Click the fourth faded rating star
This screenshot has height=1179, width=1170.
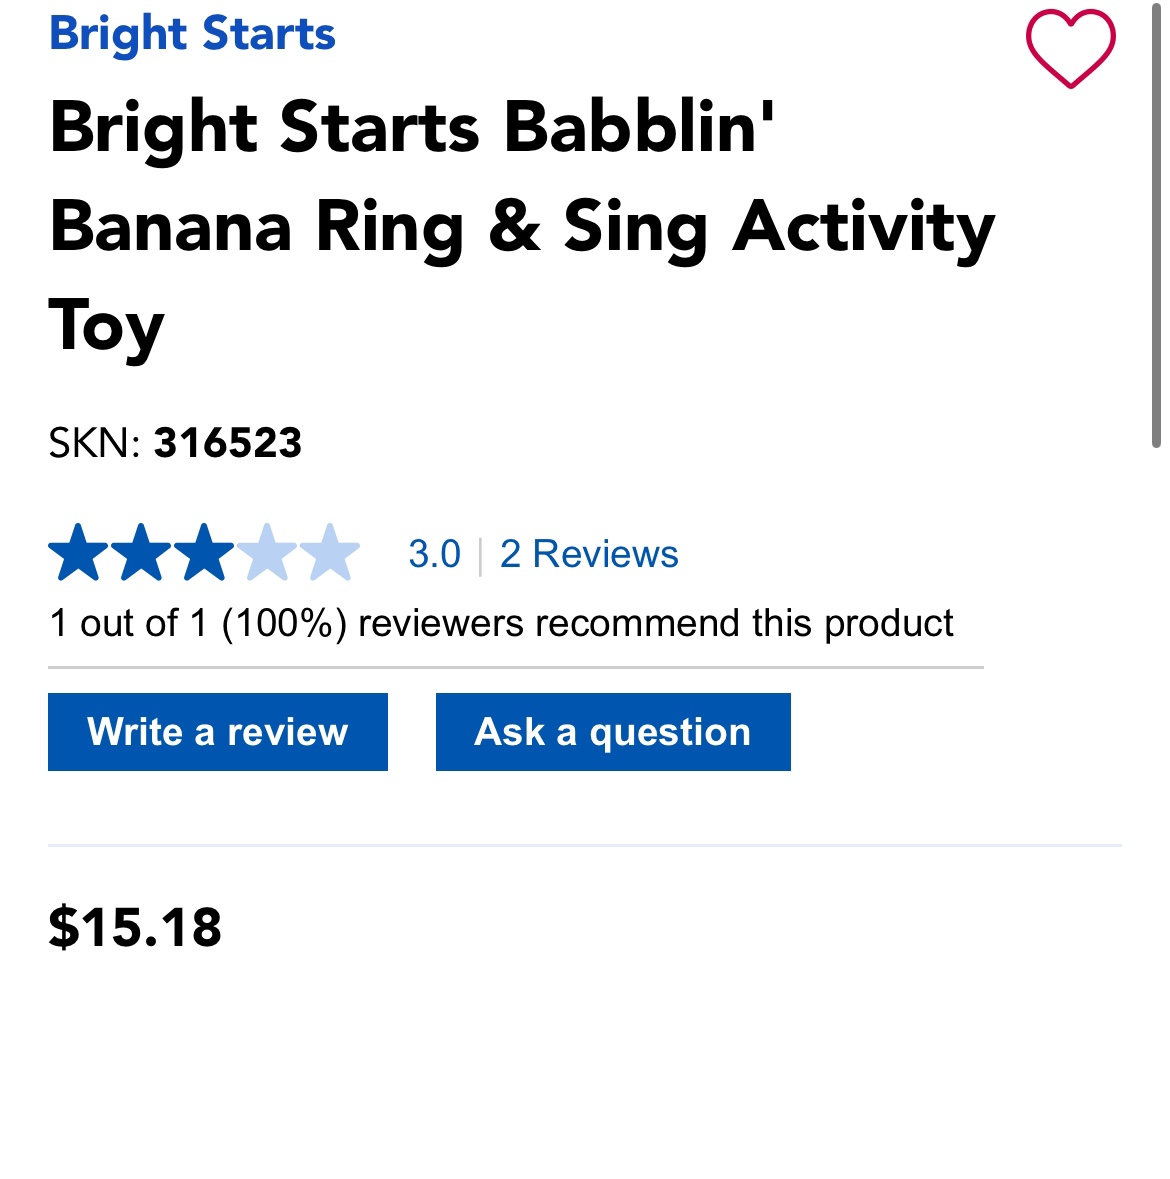(267, 553)
